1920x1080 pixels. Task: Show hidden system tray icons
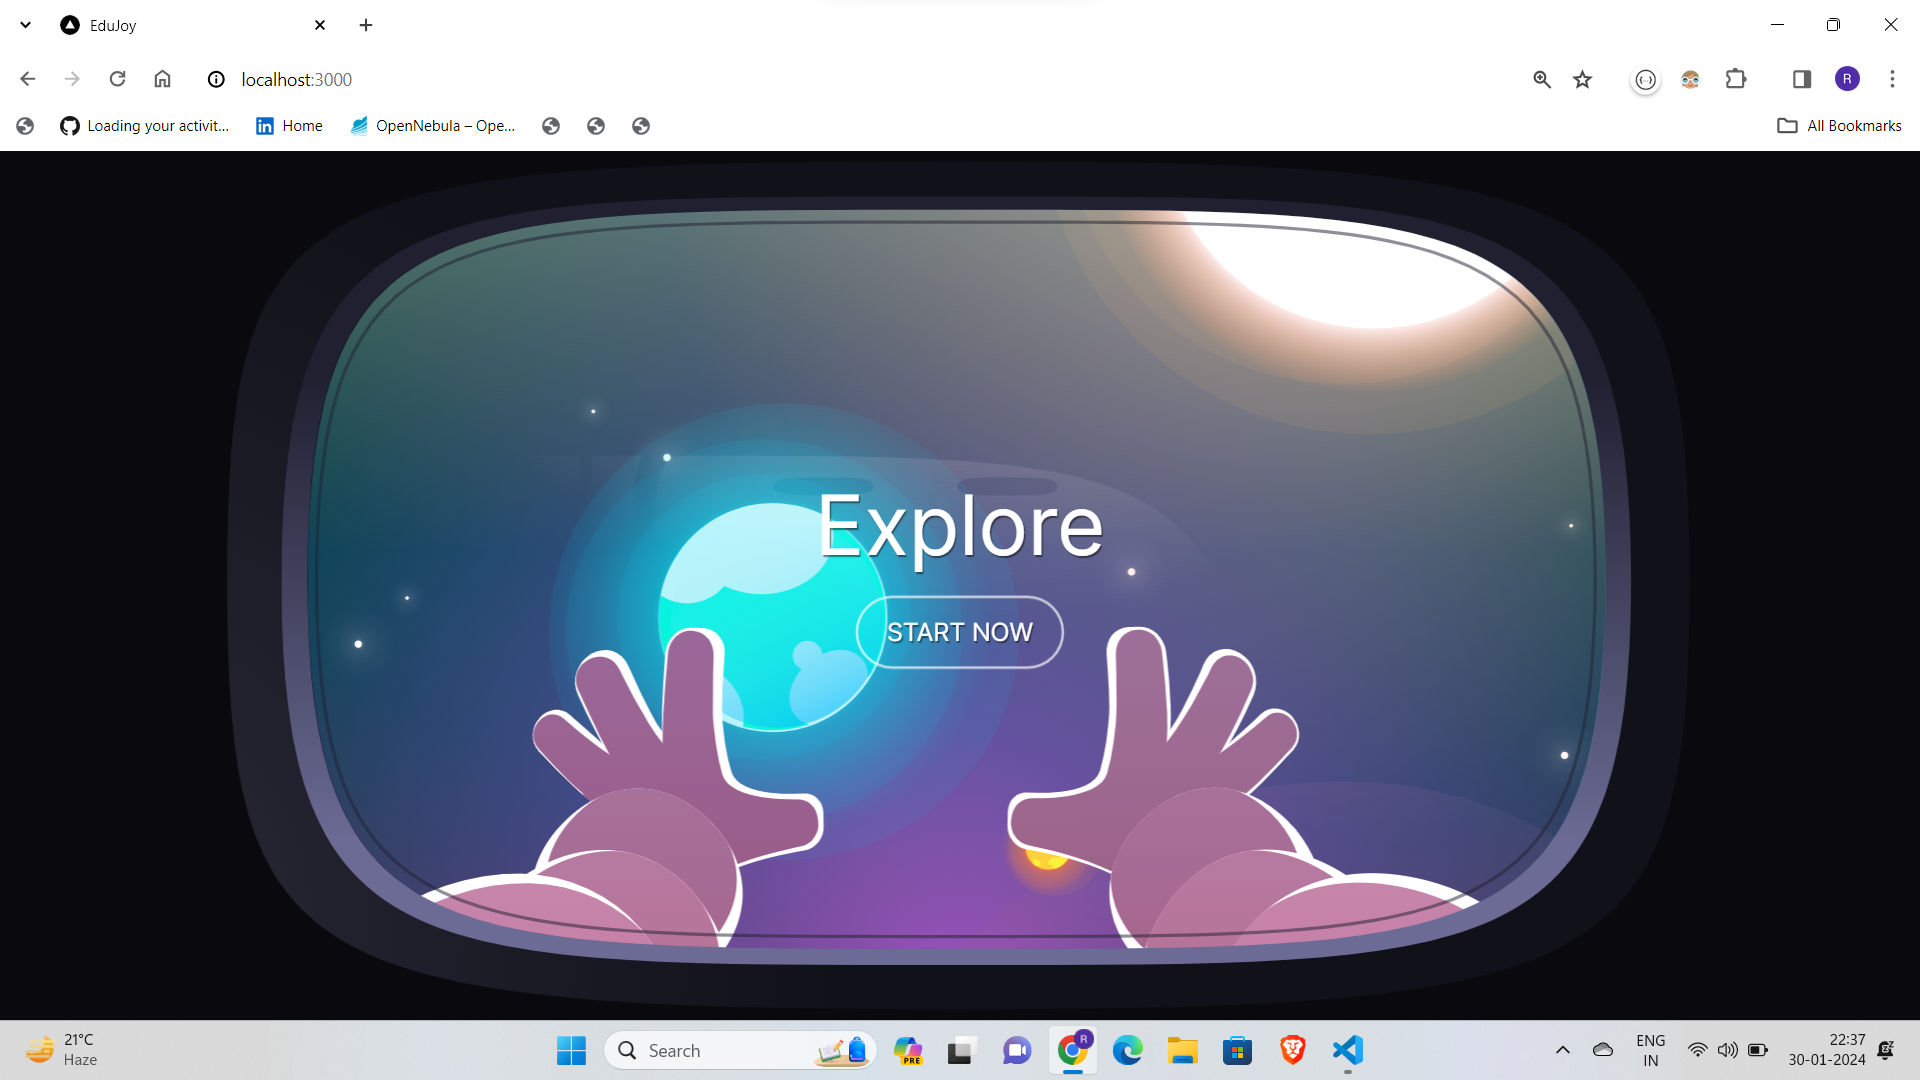[1562, 1050]
